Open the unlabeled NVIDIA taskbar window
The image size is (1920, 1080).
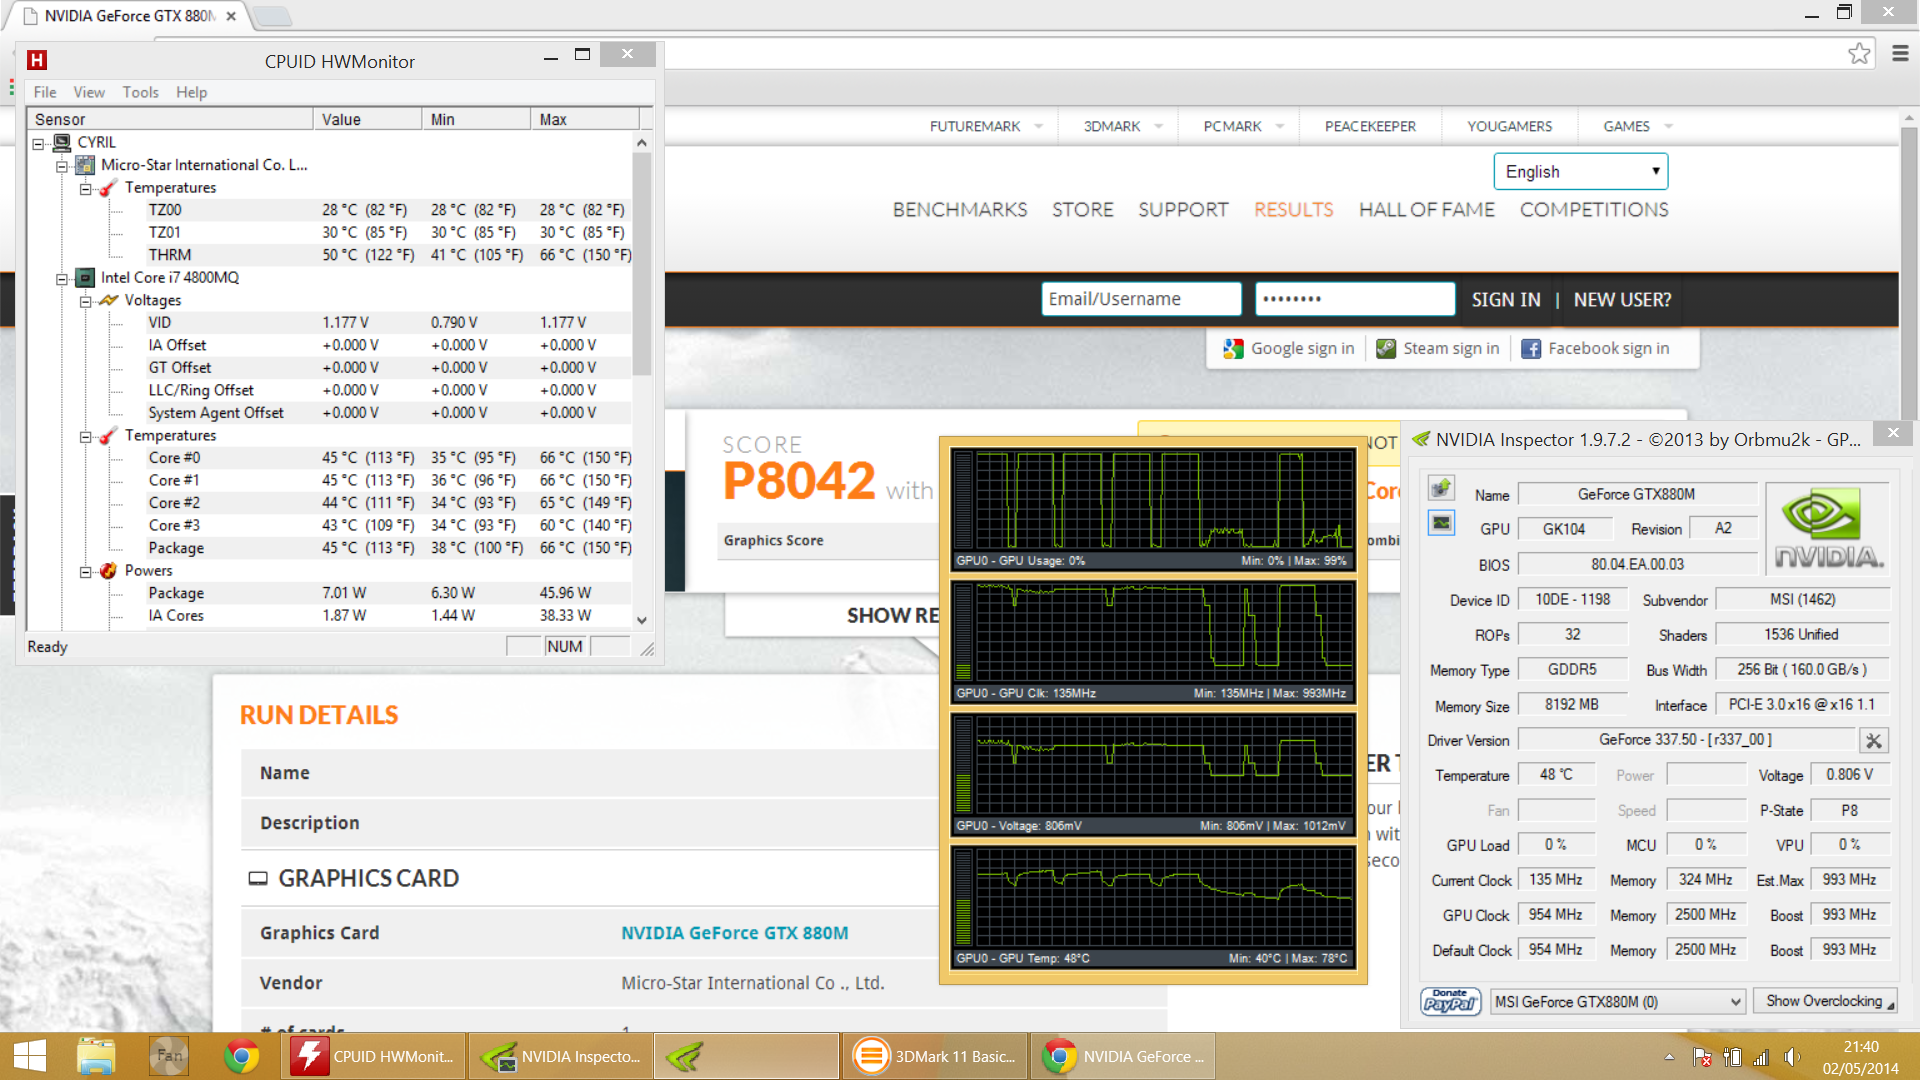click(x=746, y=1056)
